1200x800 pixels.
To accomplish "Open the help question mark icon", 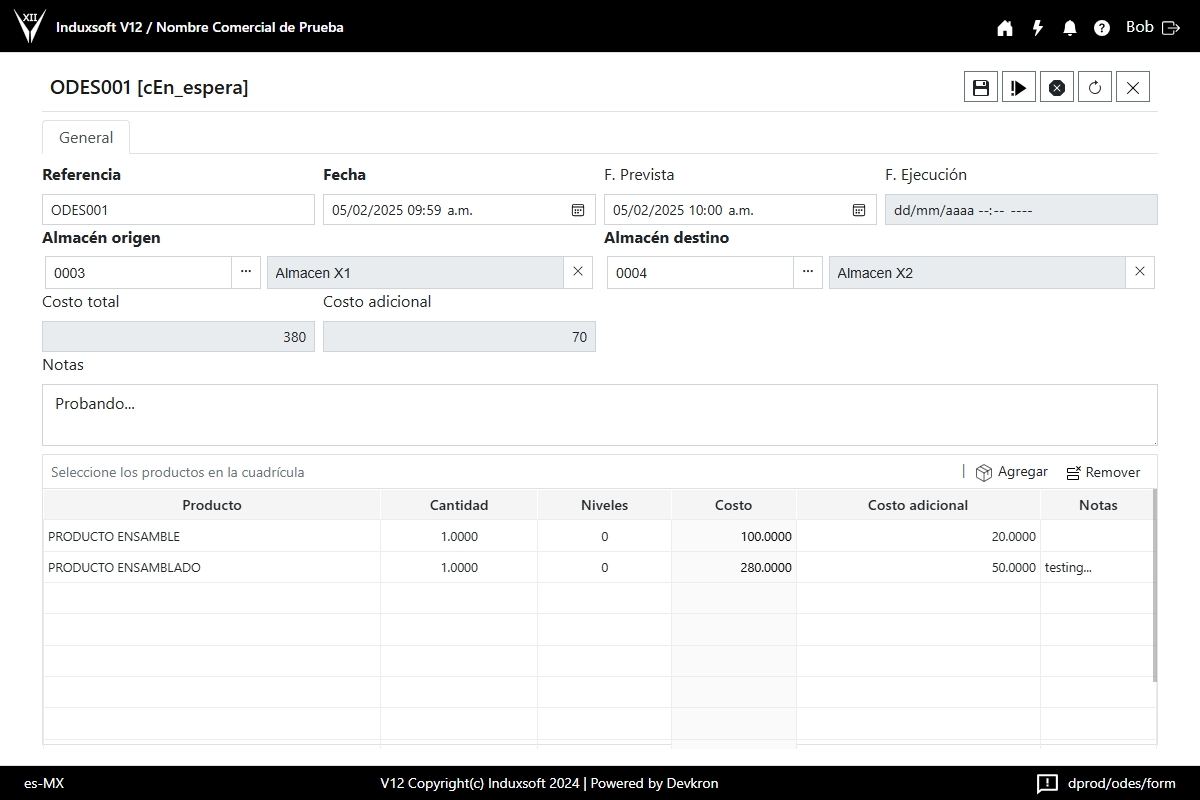I will pyautogui.click(x=1102, y=28).
